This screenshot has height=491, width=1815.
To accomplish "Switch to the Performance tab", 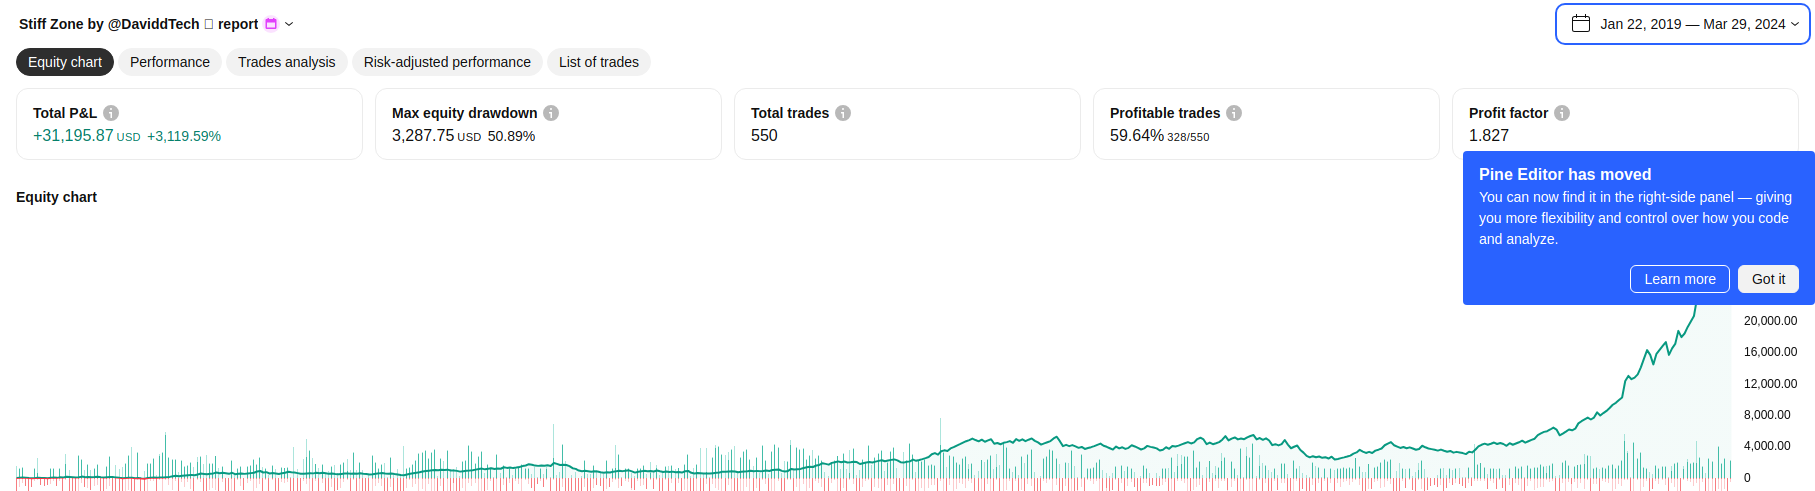I will click(x=170, y=62).
